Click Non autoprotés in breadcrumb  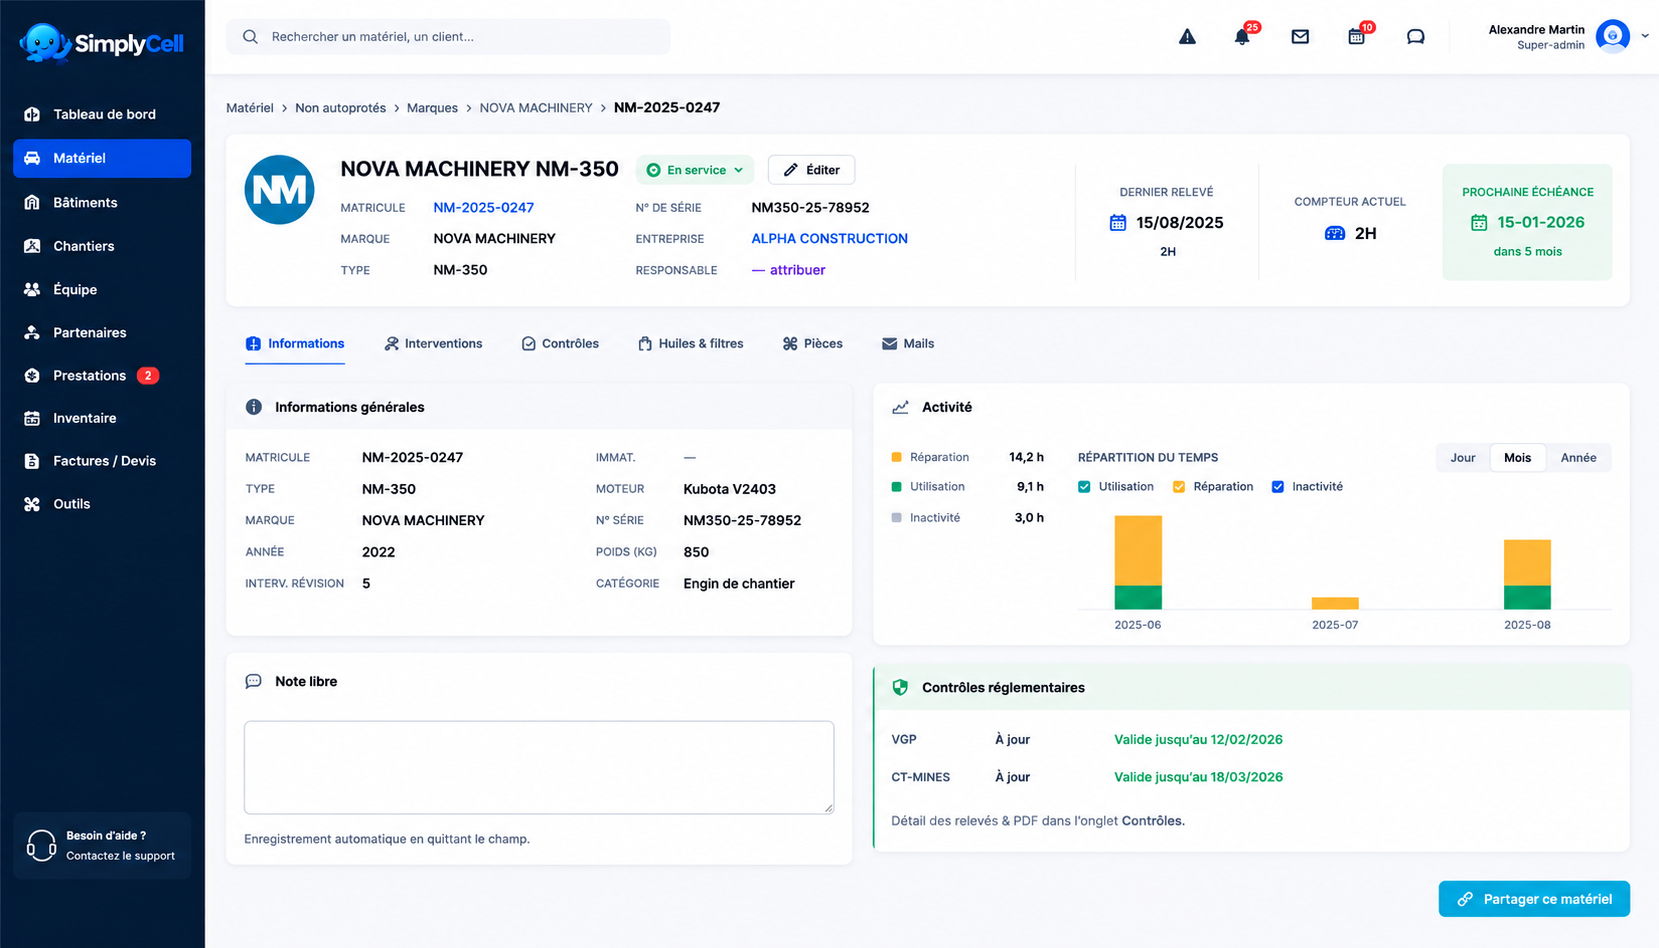click(x=340, y=108)
